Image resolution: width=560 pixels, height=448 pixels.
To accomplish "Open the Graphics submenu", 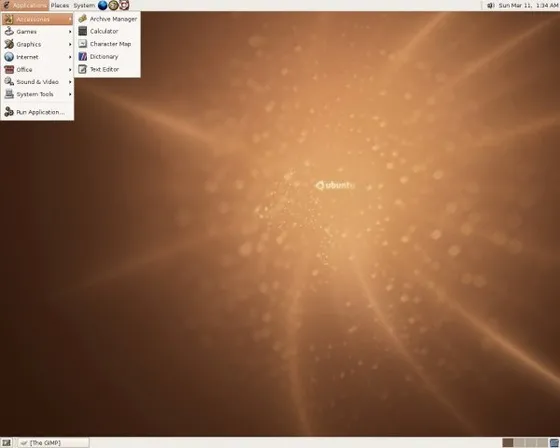I will click(37, 44).
